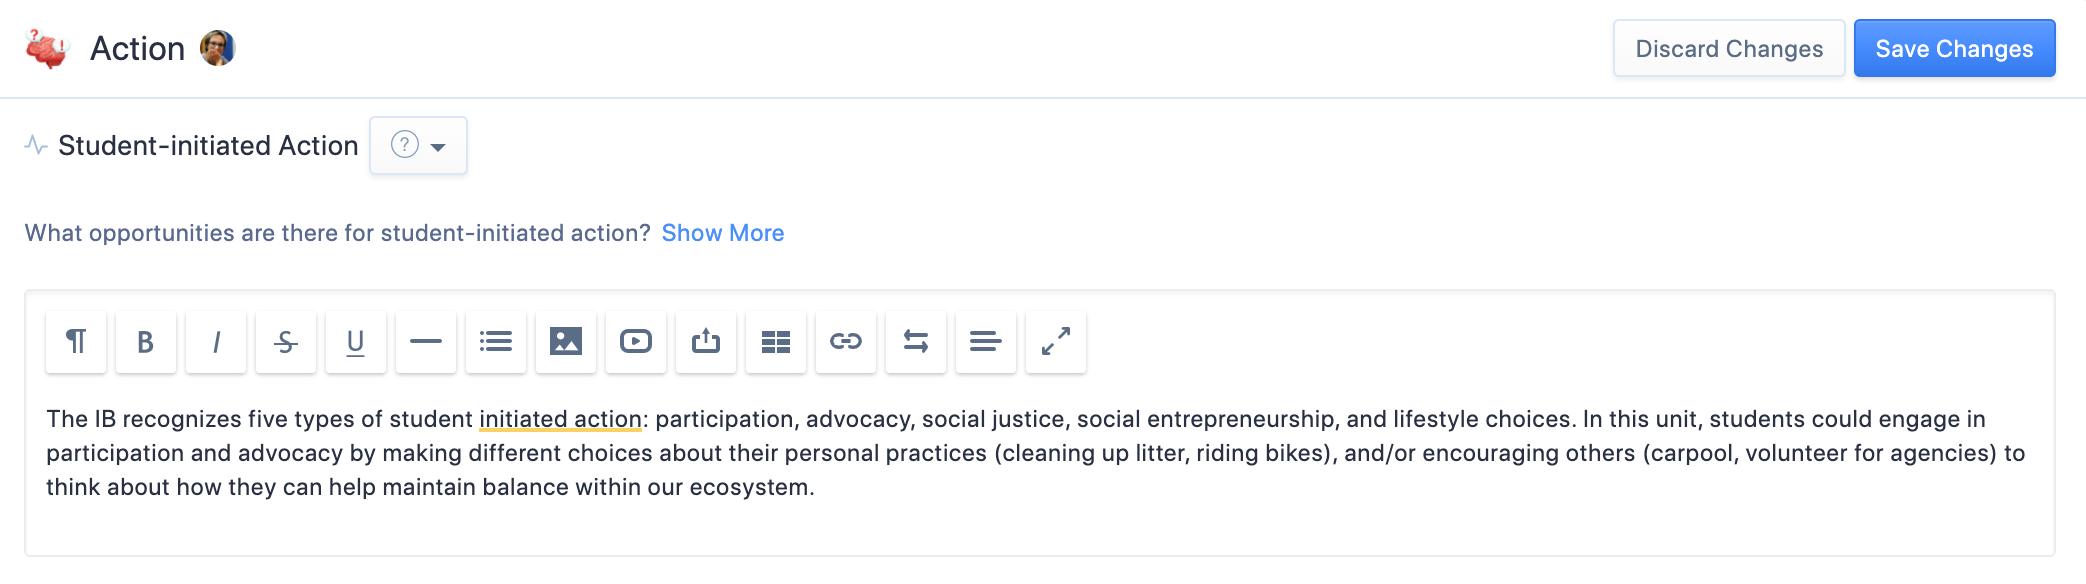The width and height of the screenshot is (2086, 584).
Task: Click the paragraph format icon
Action: point(76,342)
